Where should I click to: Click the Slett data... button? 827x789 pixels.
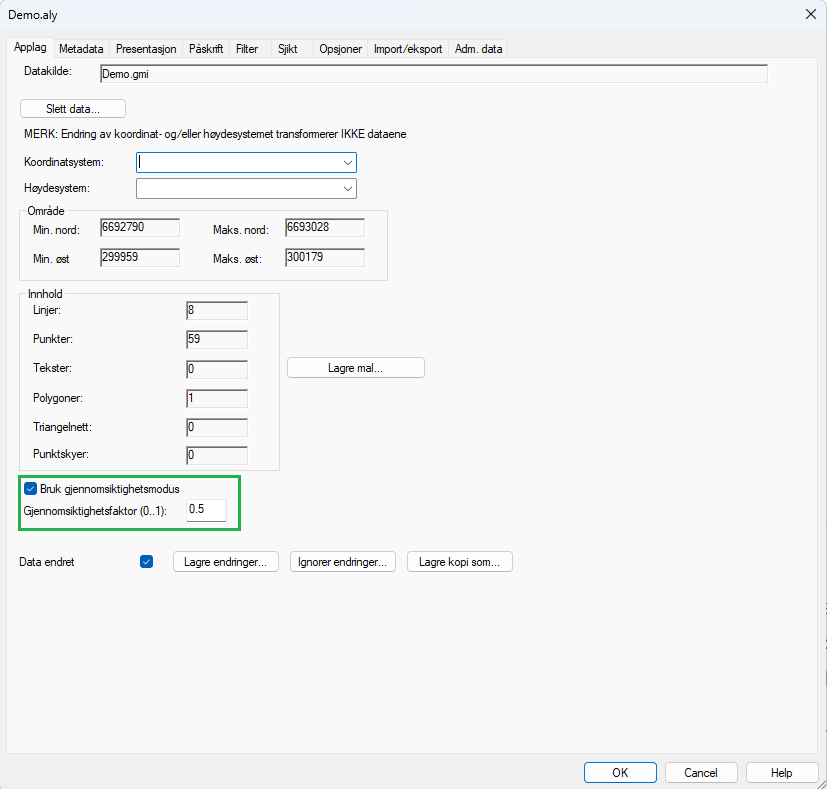[73, 108]
